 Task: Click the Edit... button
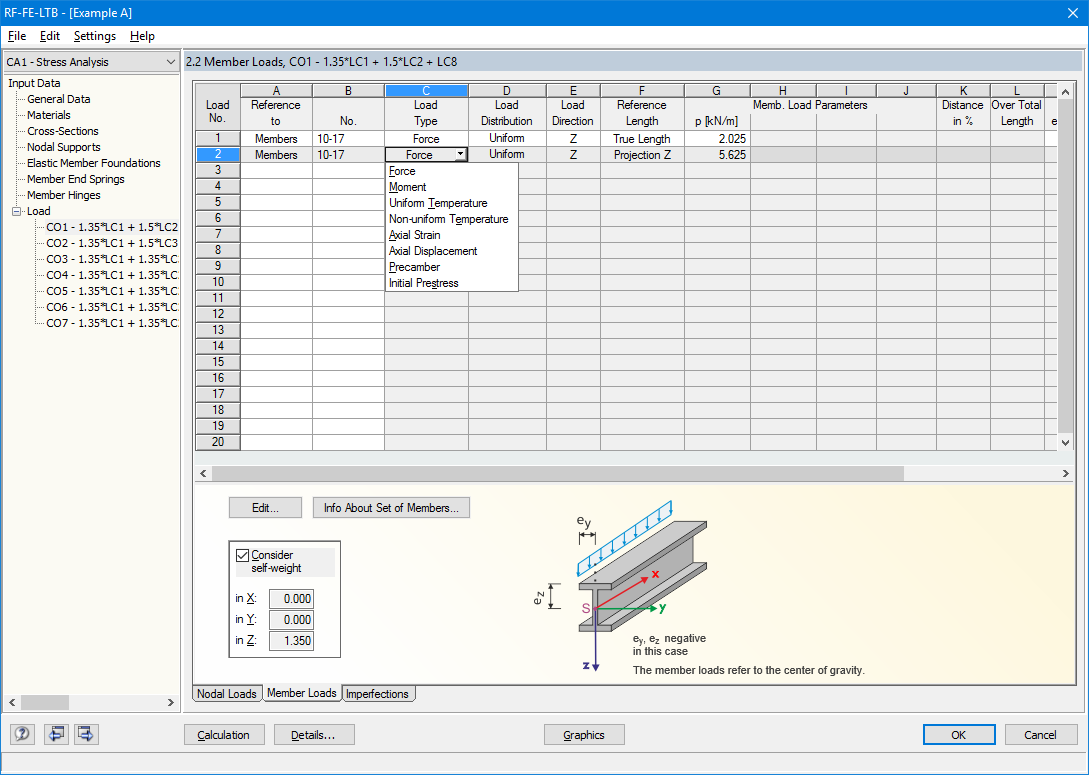point(265,508)
